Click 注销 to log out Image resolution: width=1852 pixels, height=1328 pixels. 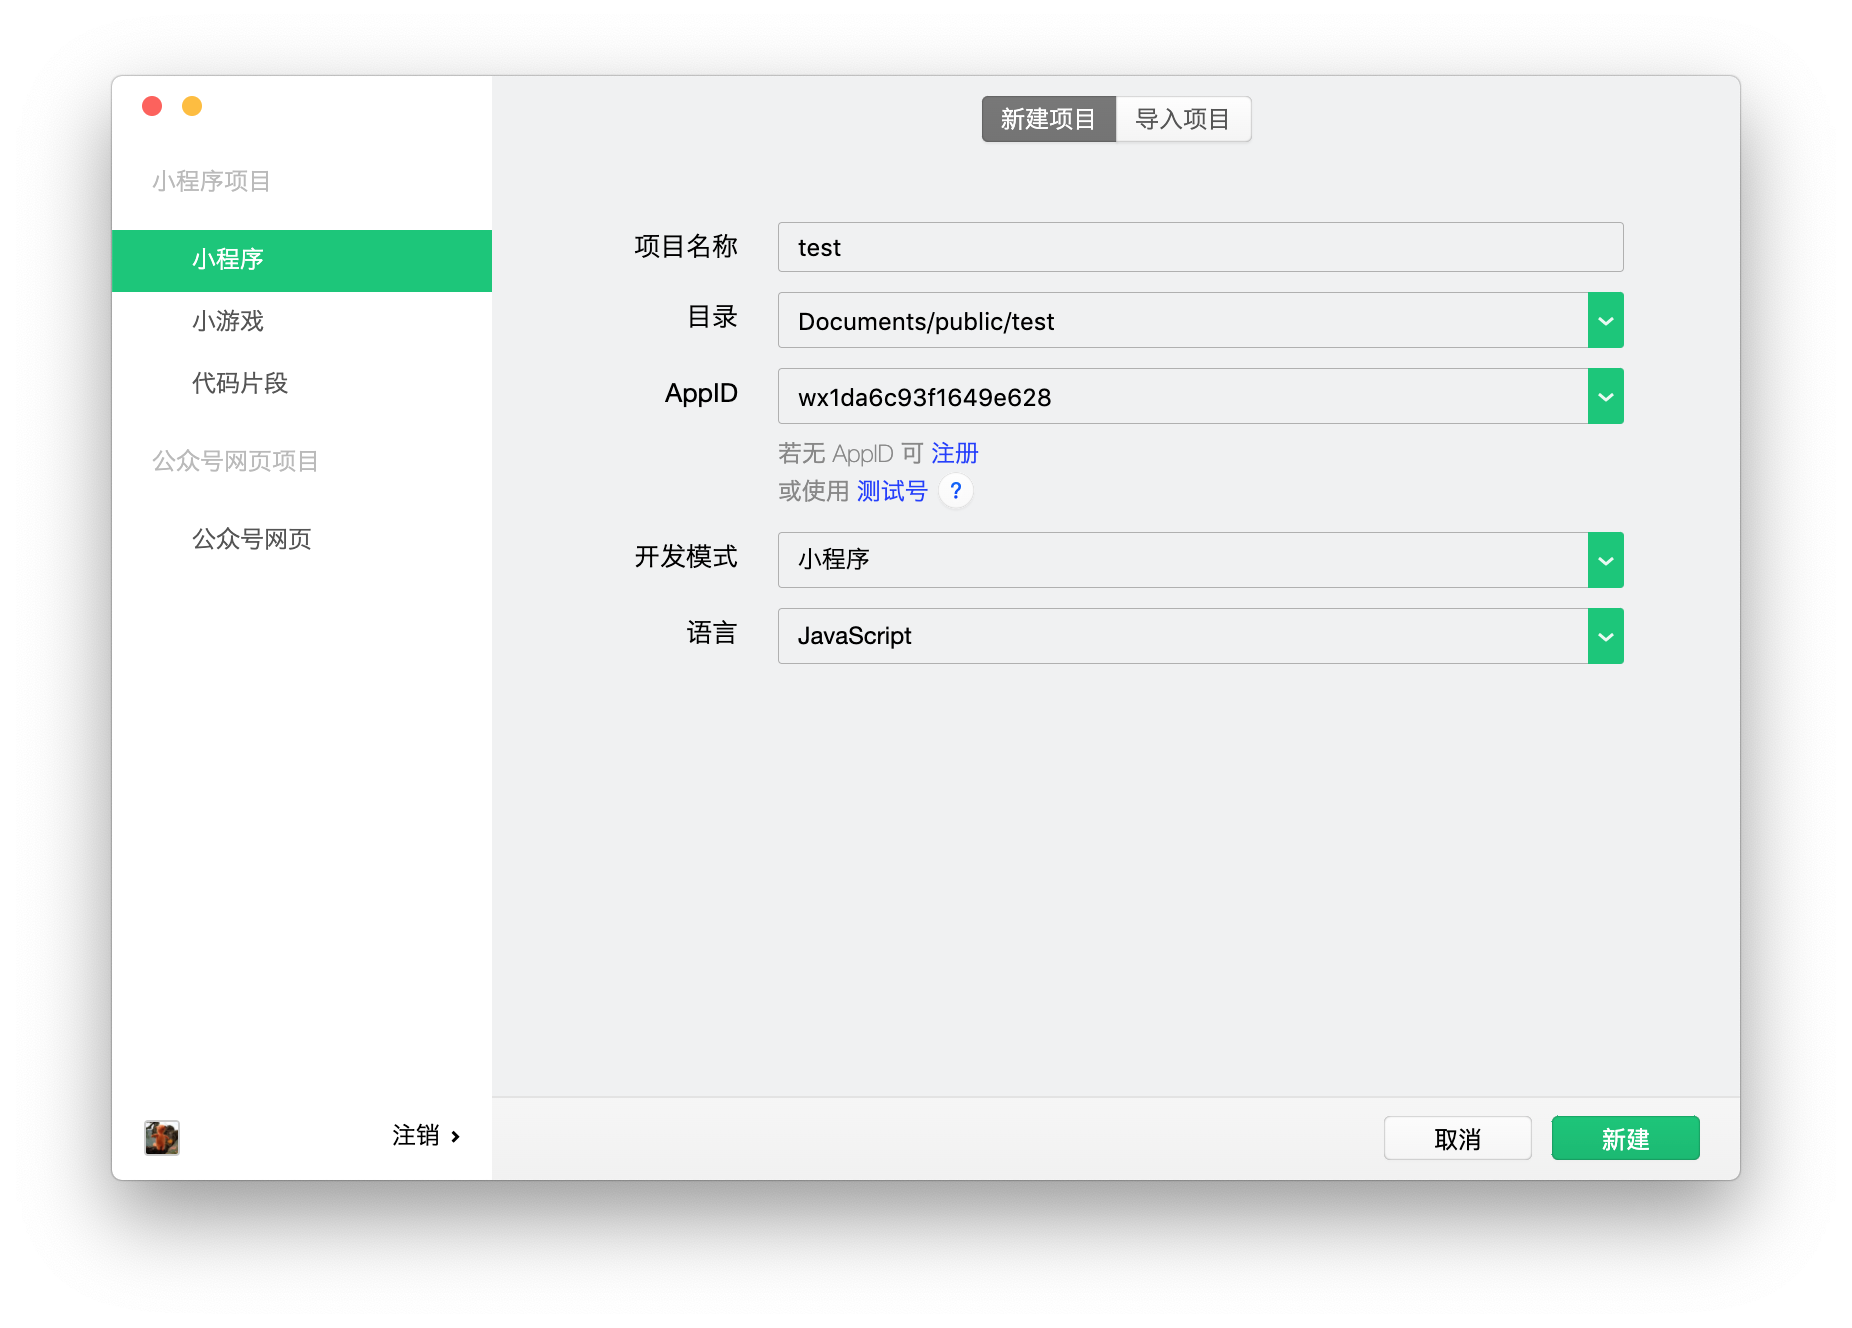[x=416, y=1136]
